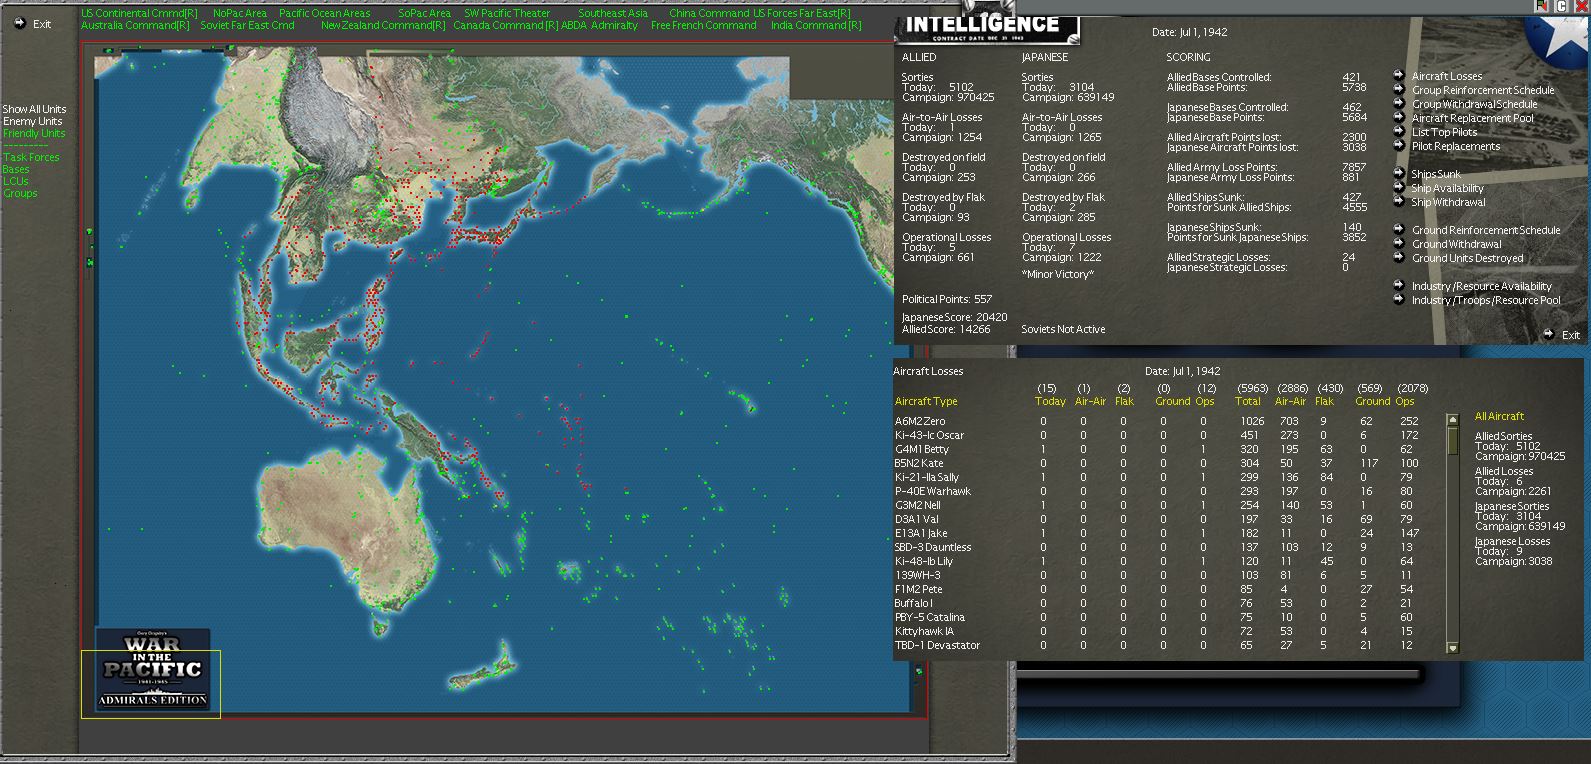Toggle the Friendly Units map filter
This screenshot has width=1591, height=764.
click(x=34, y=133)
